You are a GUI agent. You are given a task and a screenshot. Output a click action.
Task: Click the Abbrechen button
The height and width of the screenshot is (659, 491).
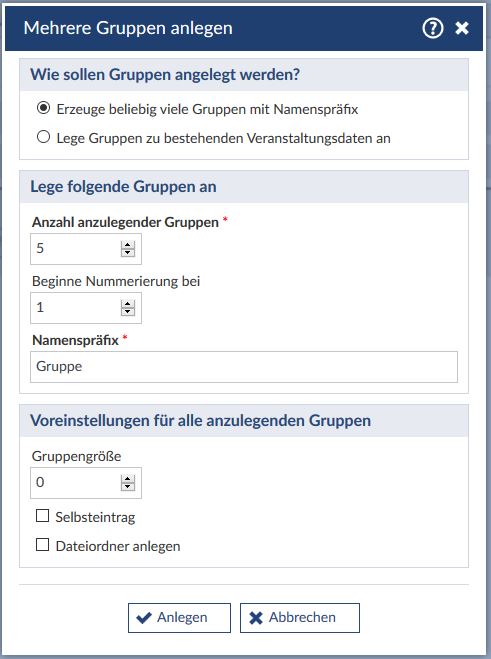pos(300,618)
